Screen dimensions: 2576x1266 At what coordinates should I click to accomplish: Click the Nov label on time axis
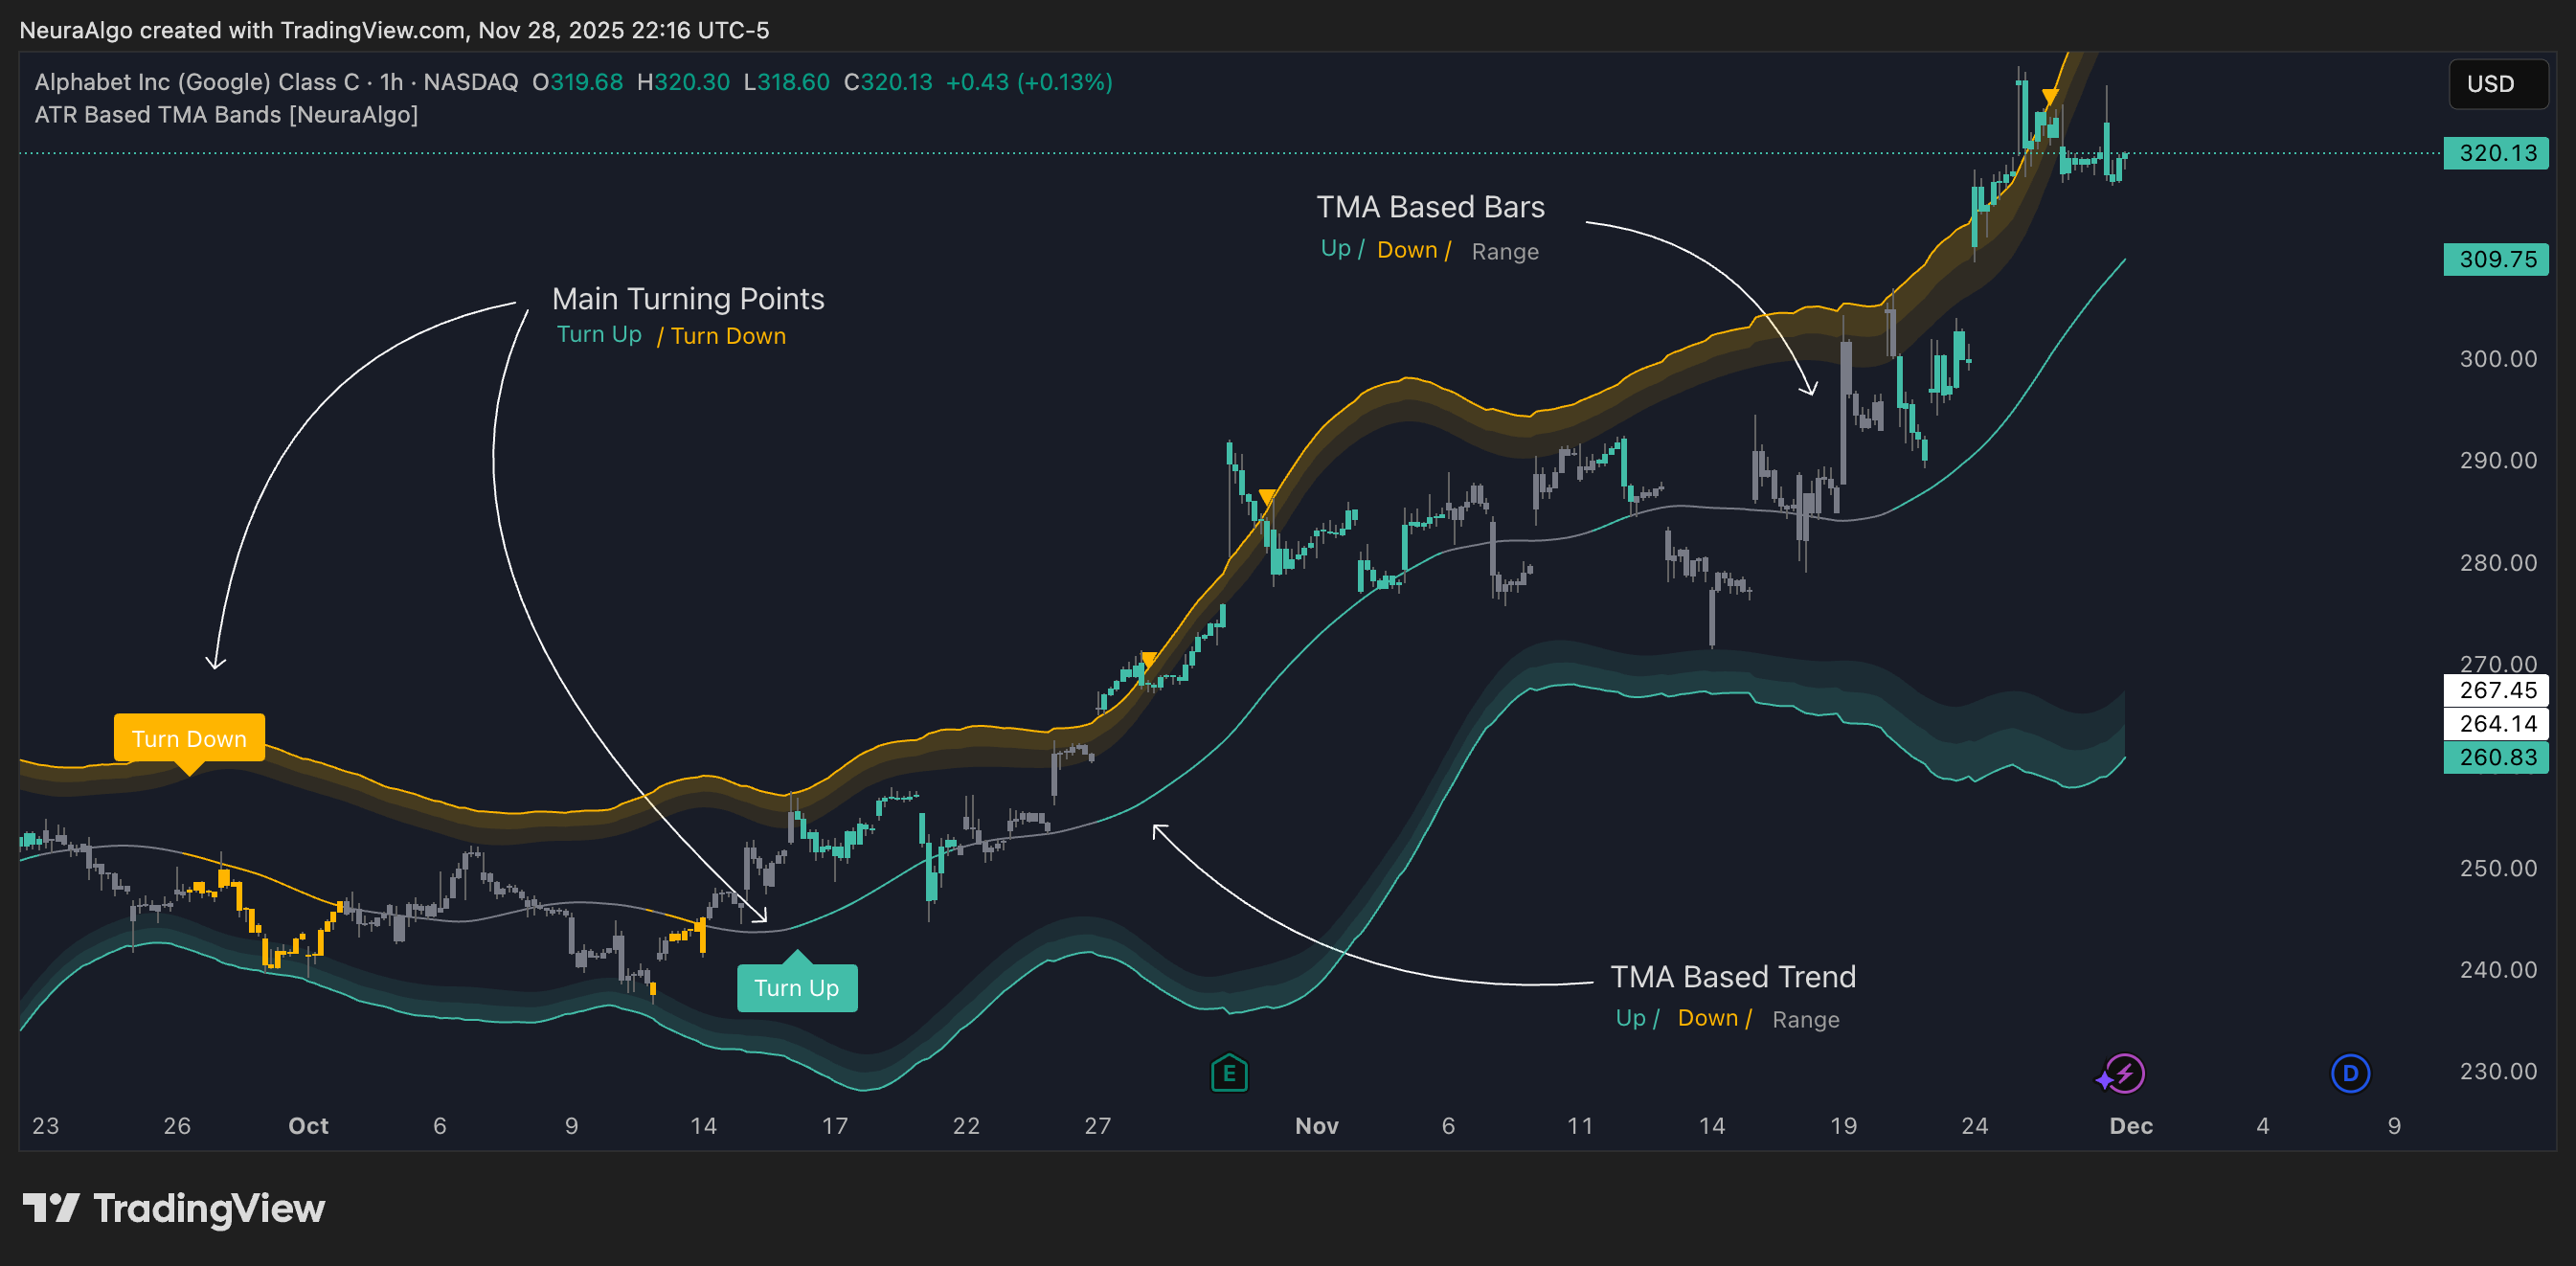coord(1316,1126)
